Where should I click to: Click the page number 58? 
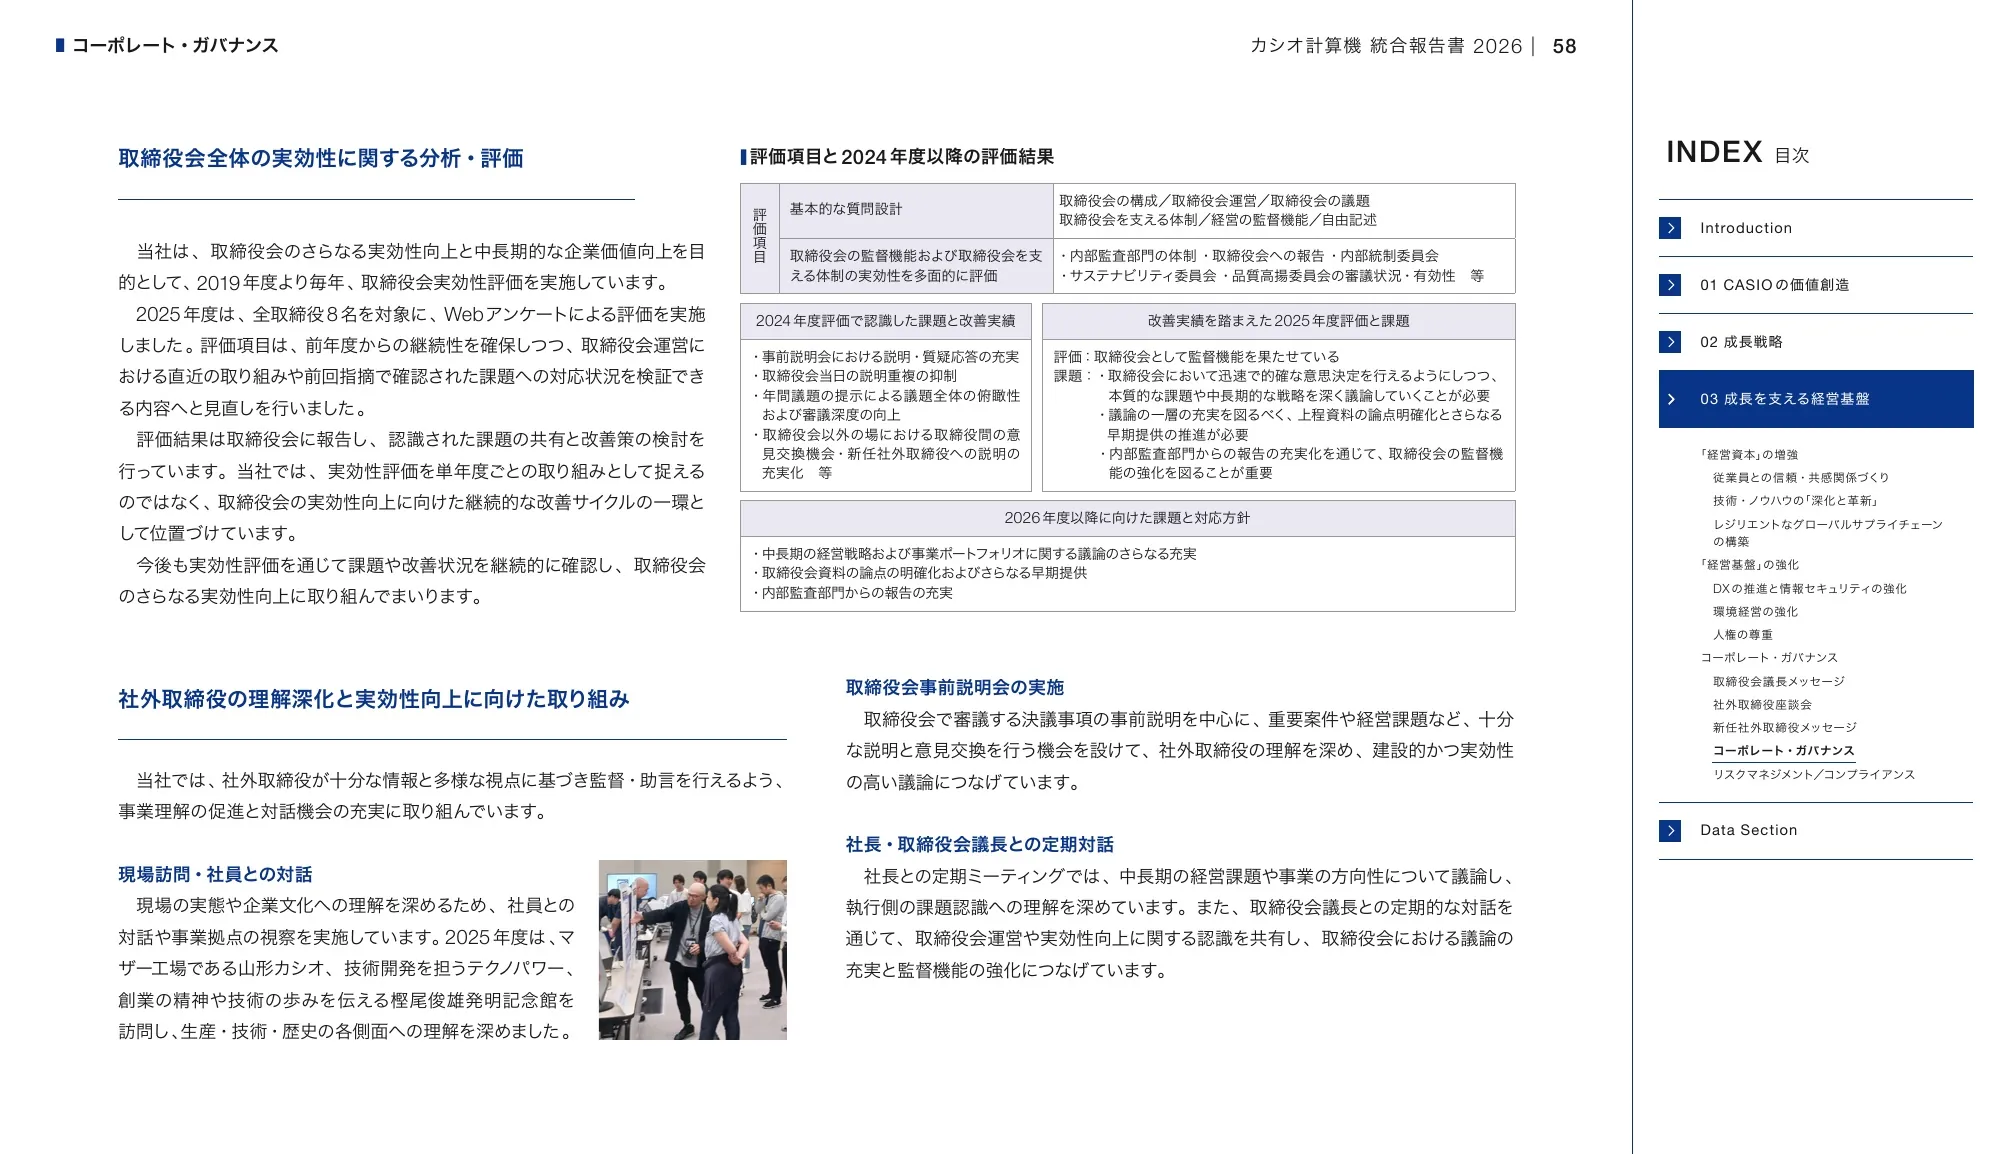click(x=1564, y=46)
